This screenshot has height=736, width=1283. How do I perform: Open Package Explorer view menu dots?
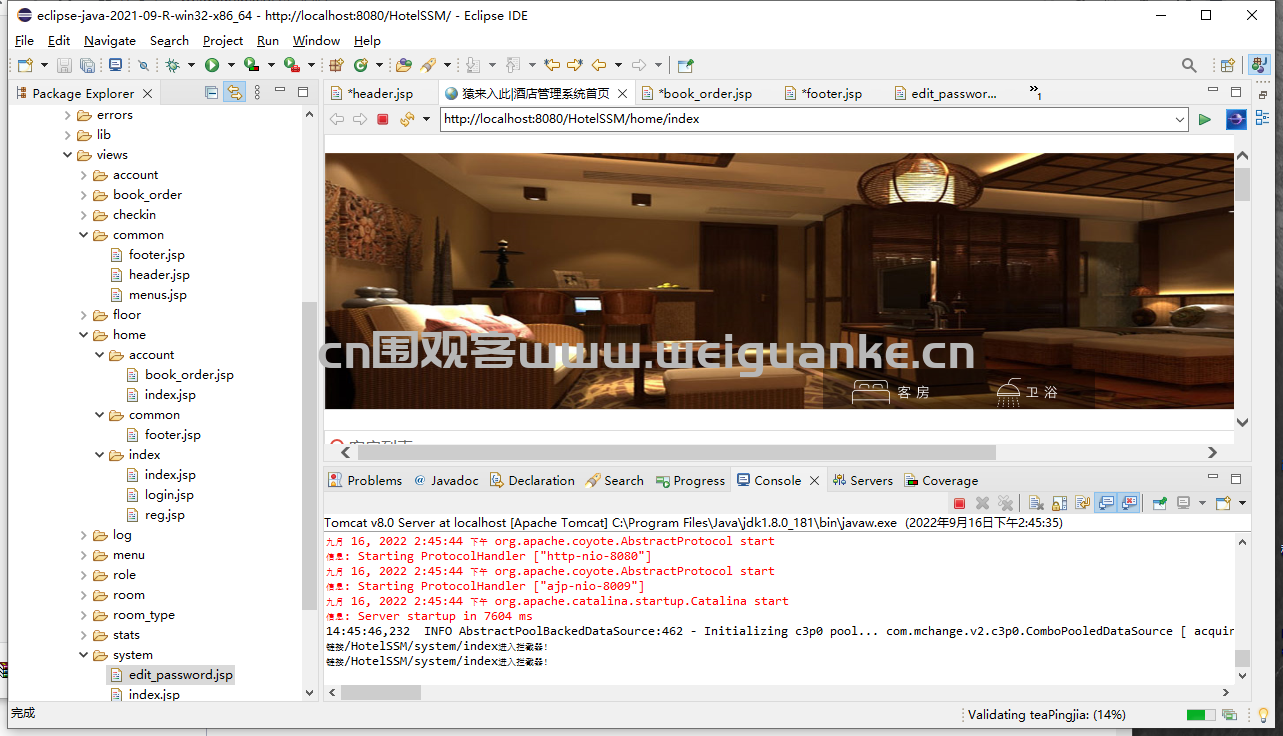(257, 93)
